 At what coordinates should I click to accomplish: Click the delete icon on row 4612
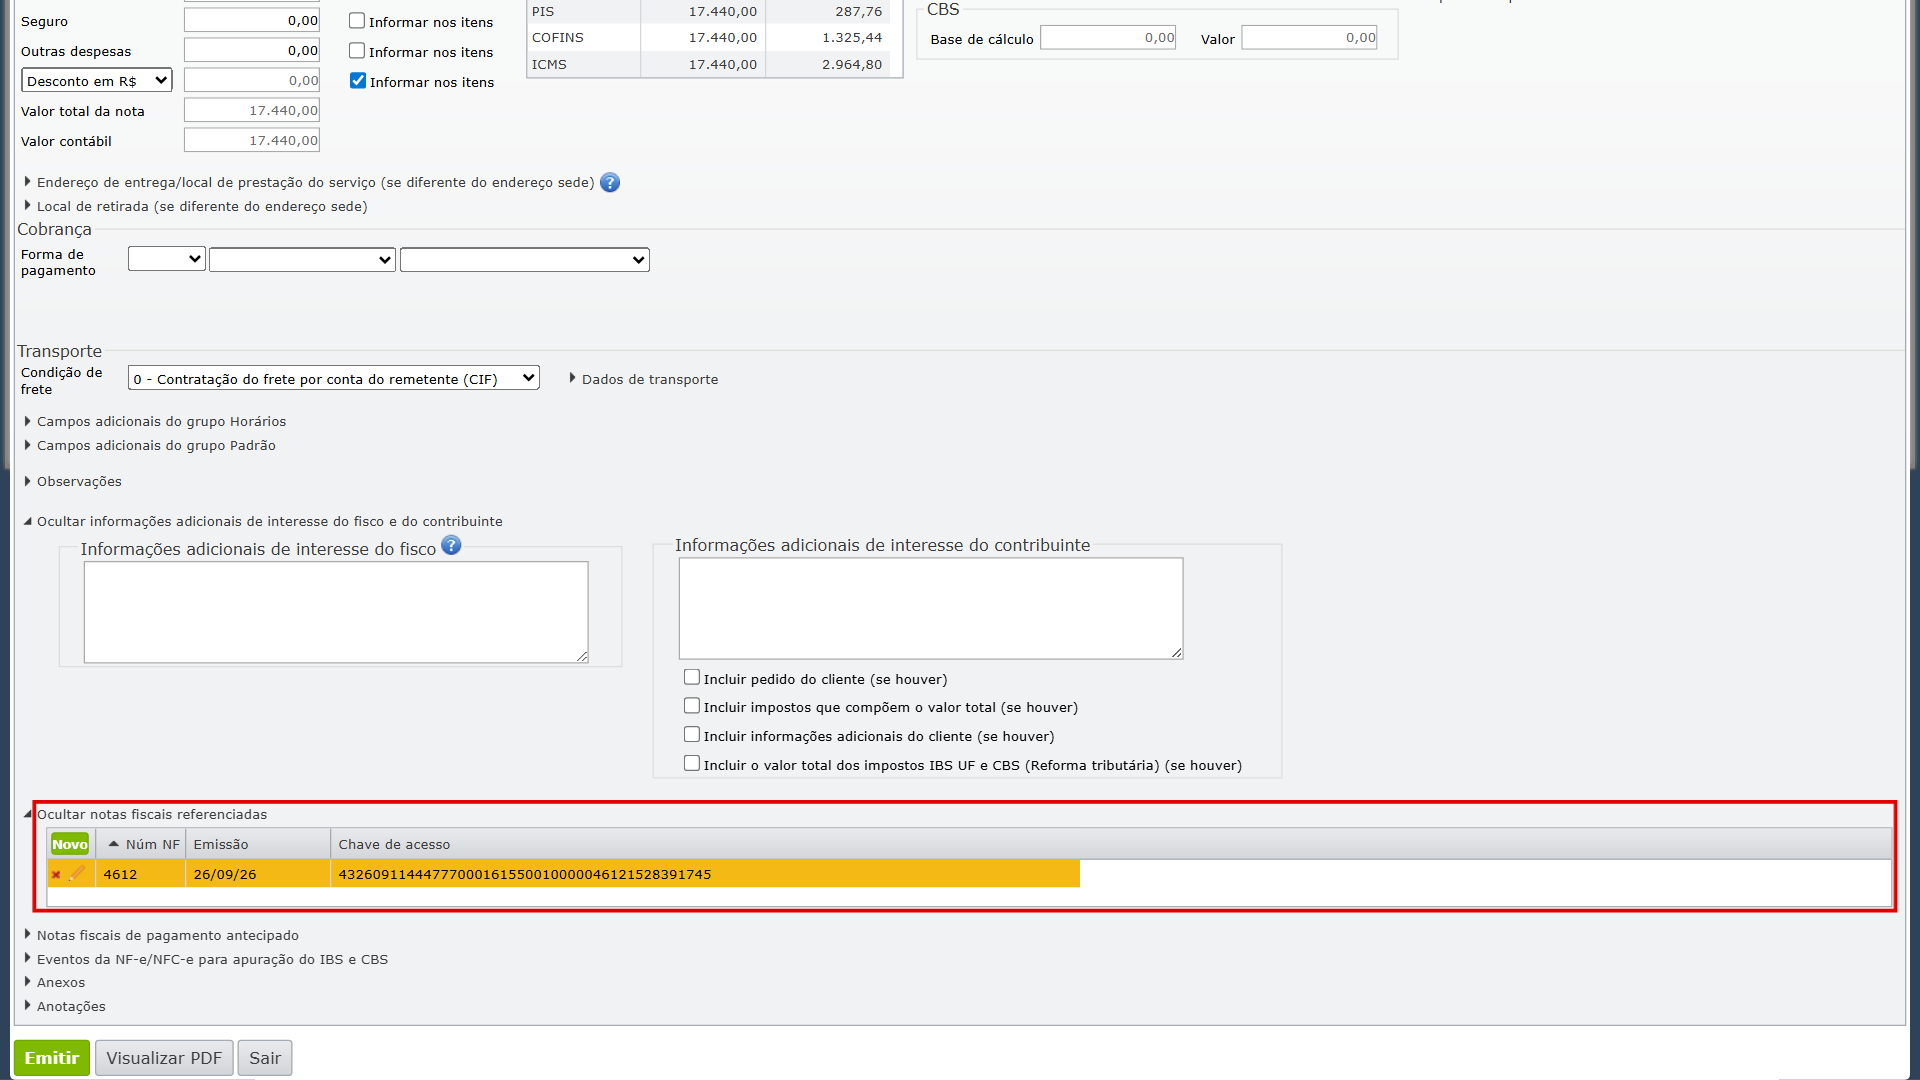(56, 875)
